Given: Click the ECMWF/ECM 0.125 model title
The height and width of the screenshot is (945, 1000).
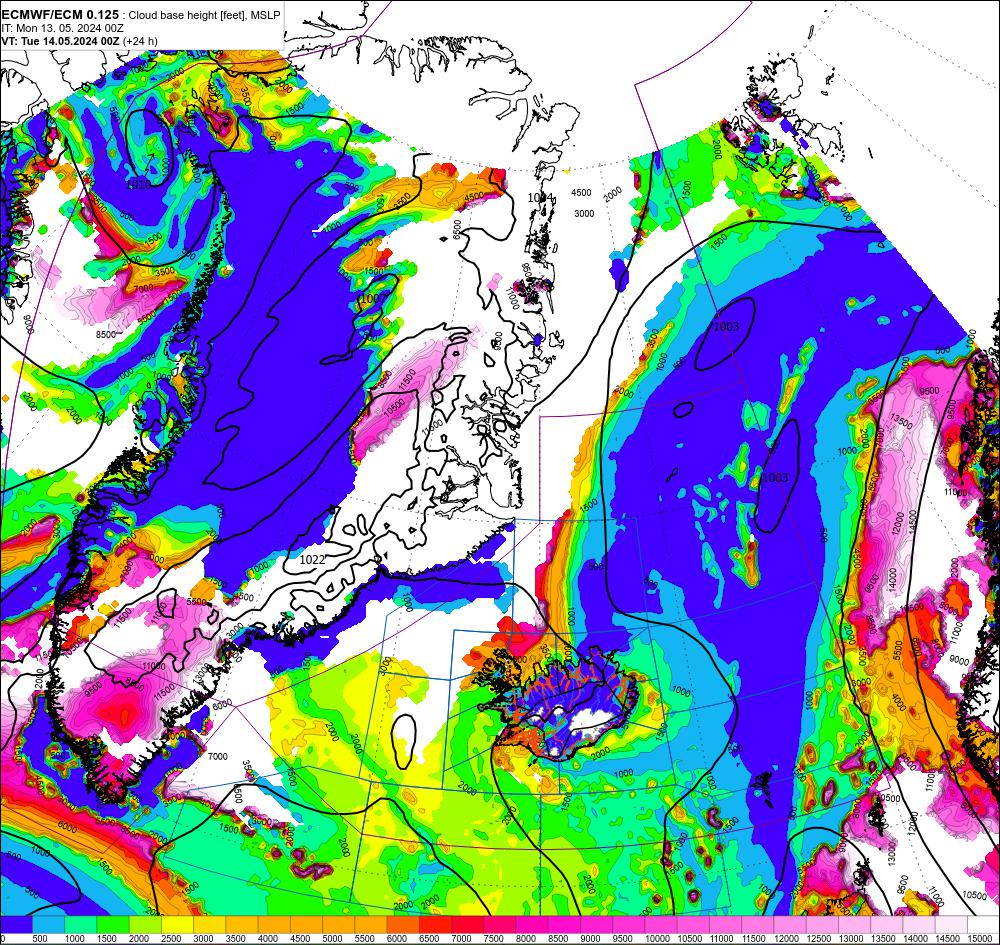Looking at the screenshot, I should (60, 15).
